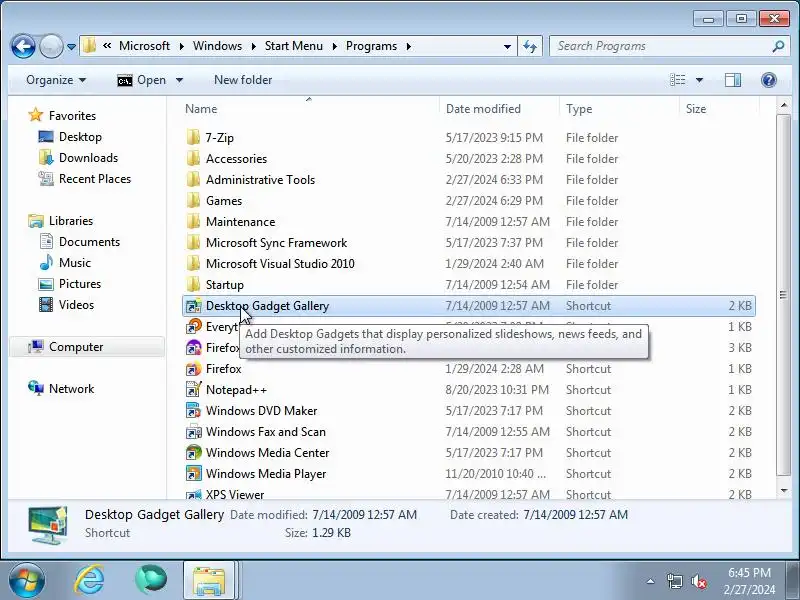Screen dimensions: 800x600
Task: Click the Windows breadcrumb in the address bar
Action: tap(217, 46)
